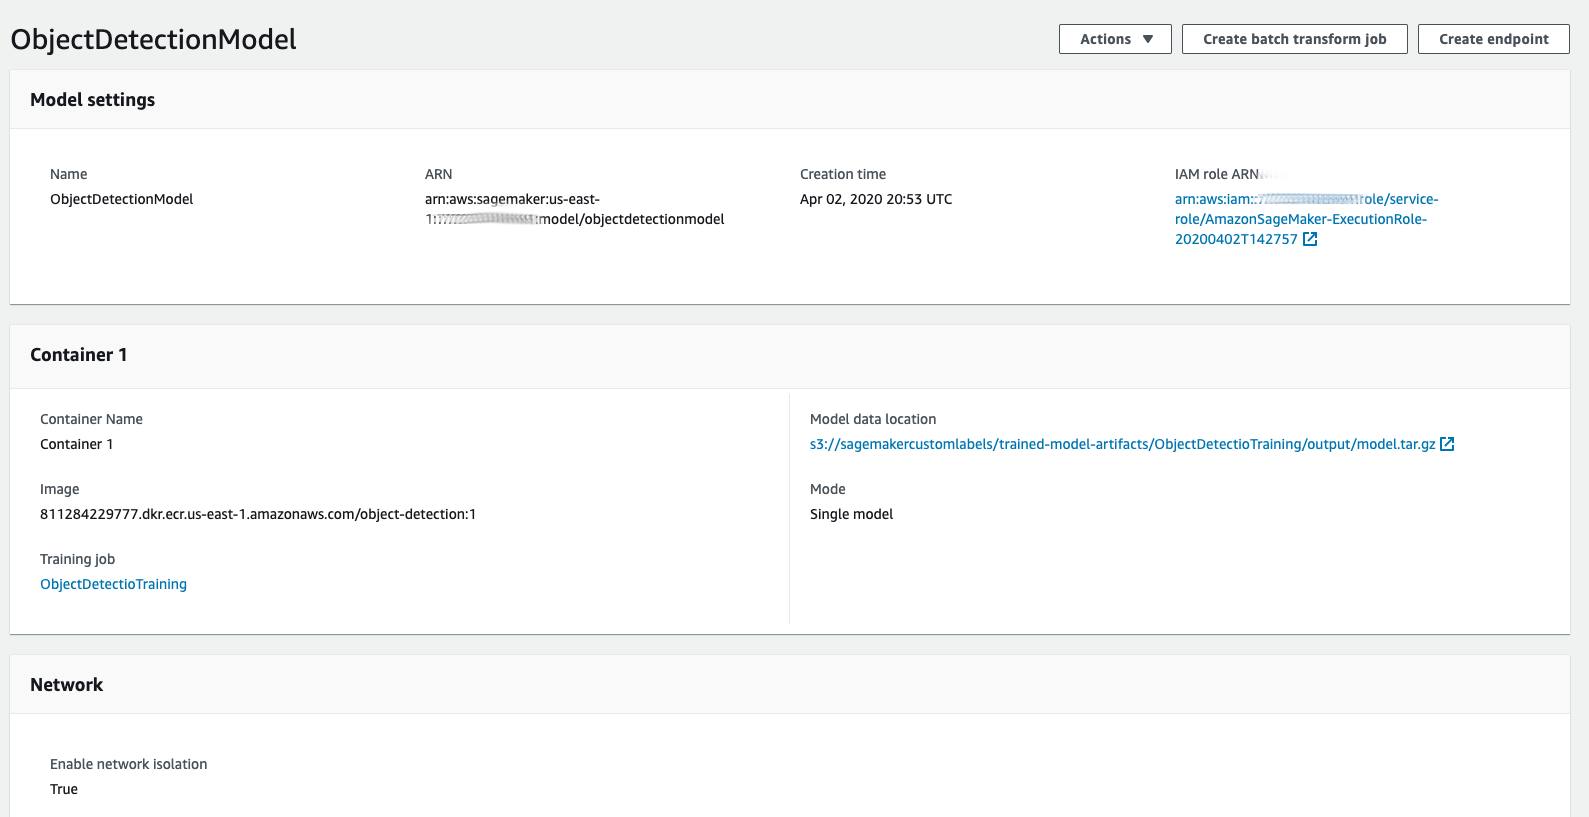Screen dimensions: 1589x817
Task: Open the IAM role ARN execution role link
Action: [1300, 219]
